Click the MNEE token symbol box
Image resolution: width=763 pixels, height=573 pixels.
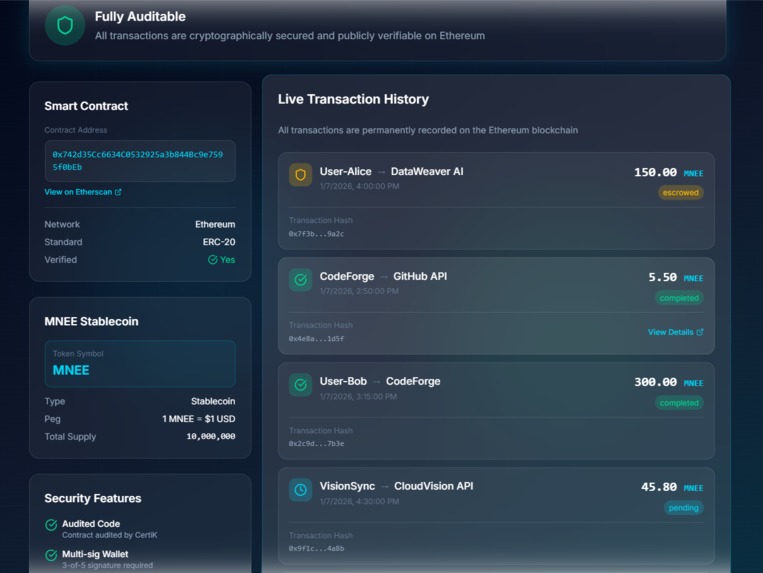140,364
